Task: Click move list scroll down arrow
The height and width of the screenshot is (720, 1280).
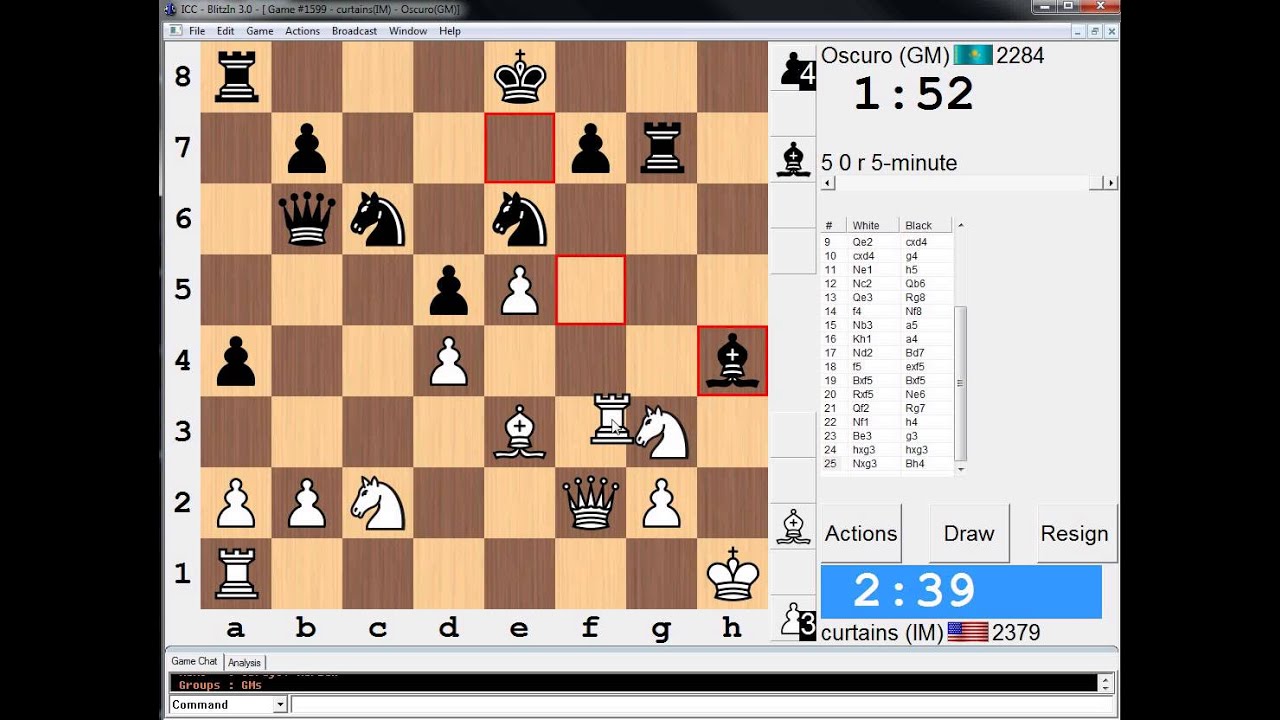Action: click(x=960, y=469)
